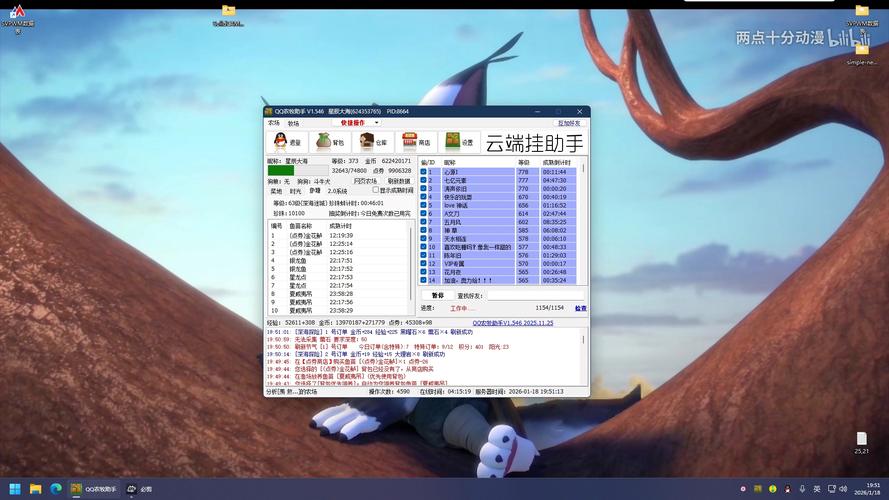
Task: Click the 检查 link
Action: 581,308
